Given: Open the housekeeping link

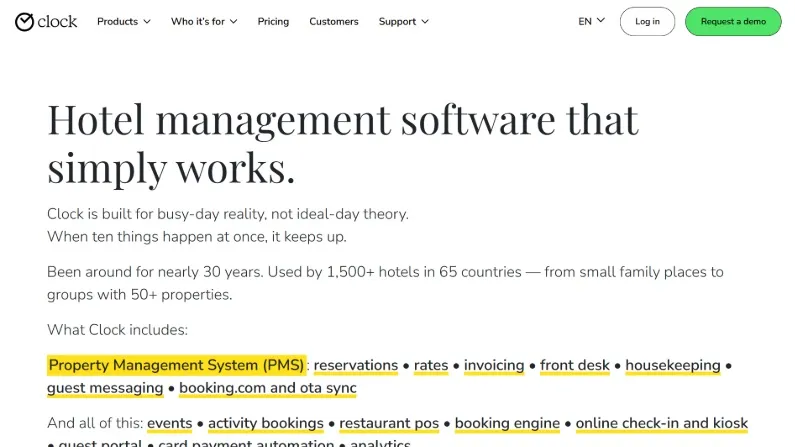Looking at the screenshot, I should (672, 365).
